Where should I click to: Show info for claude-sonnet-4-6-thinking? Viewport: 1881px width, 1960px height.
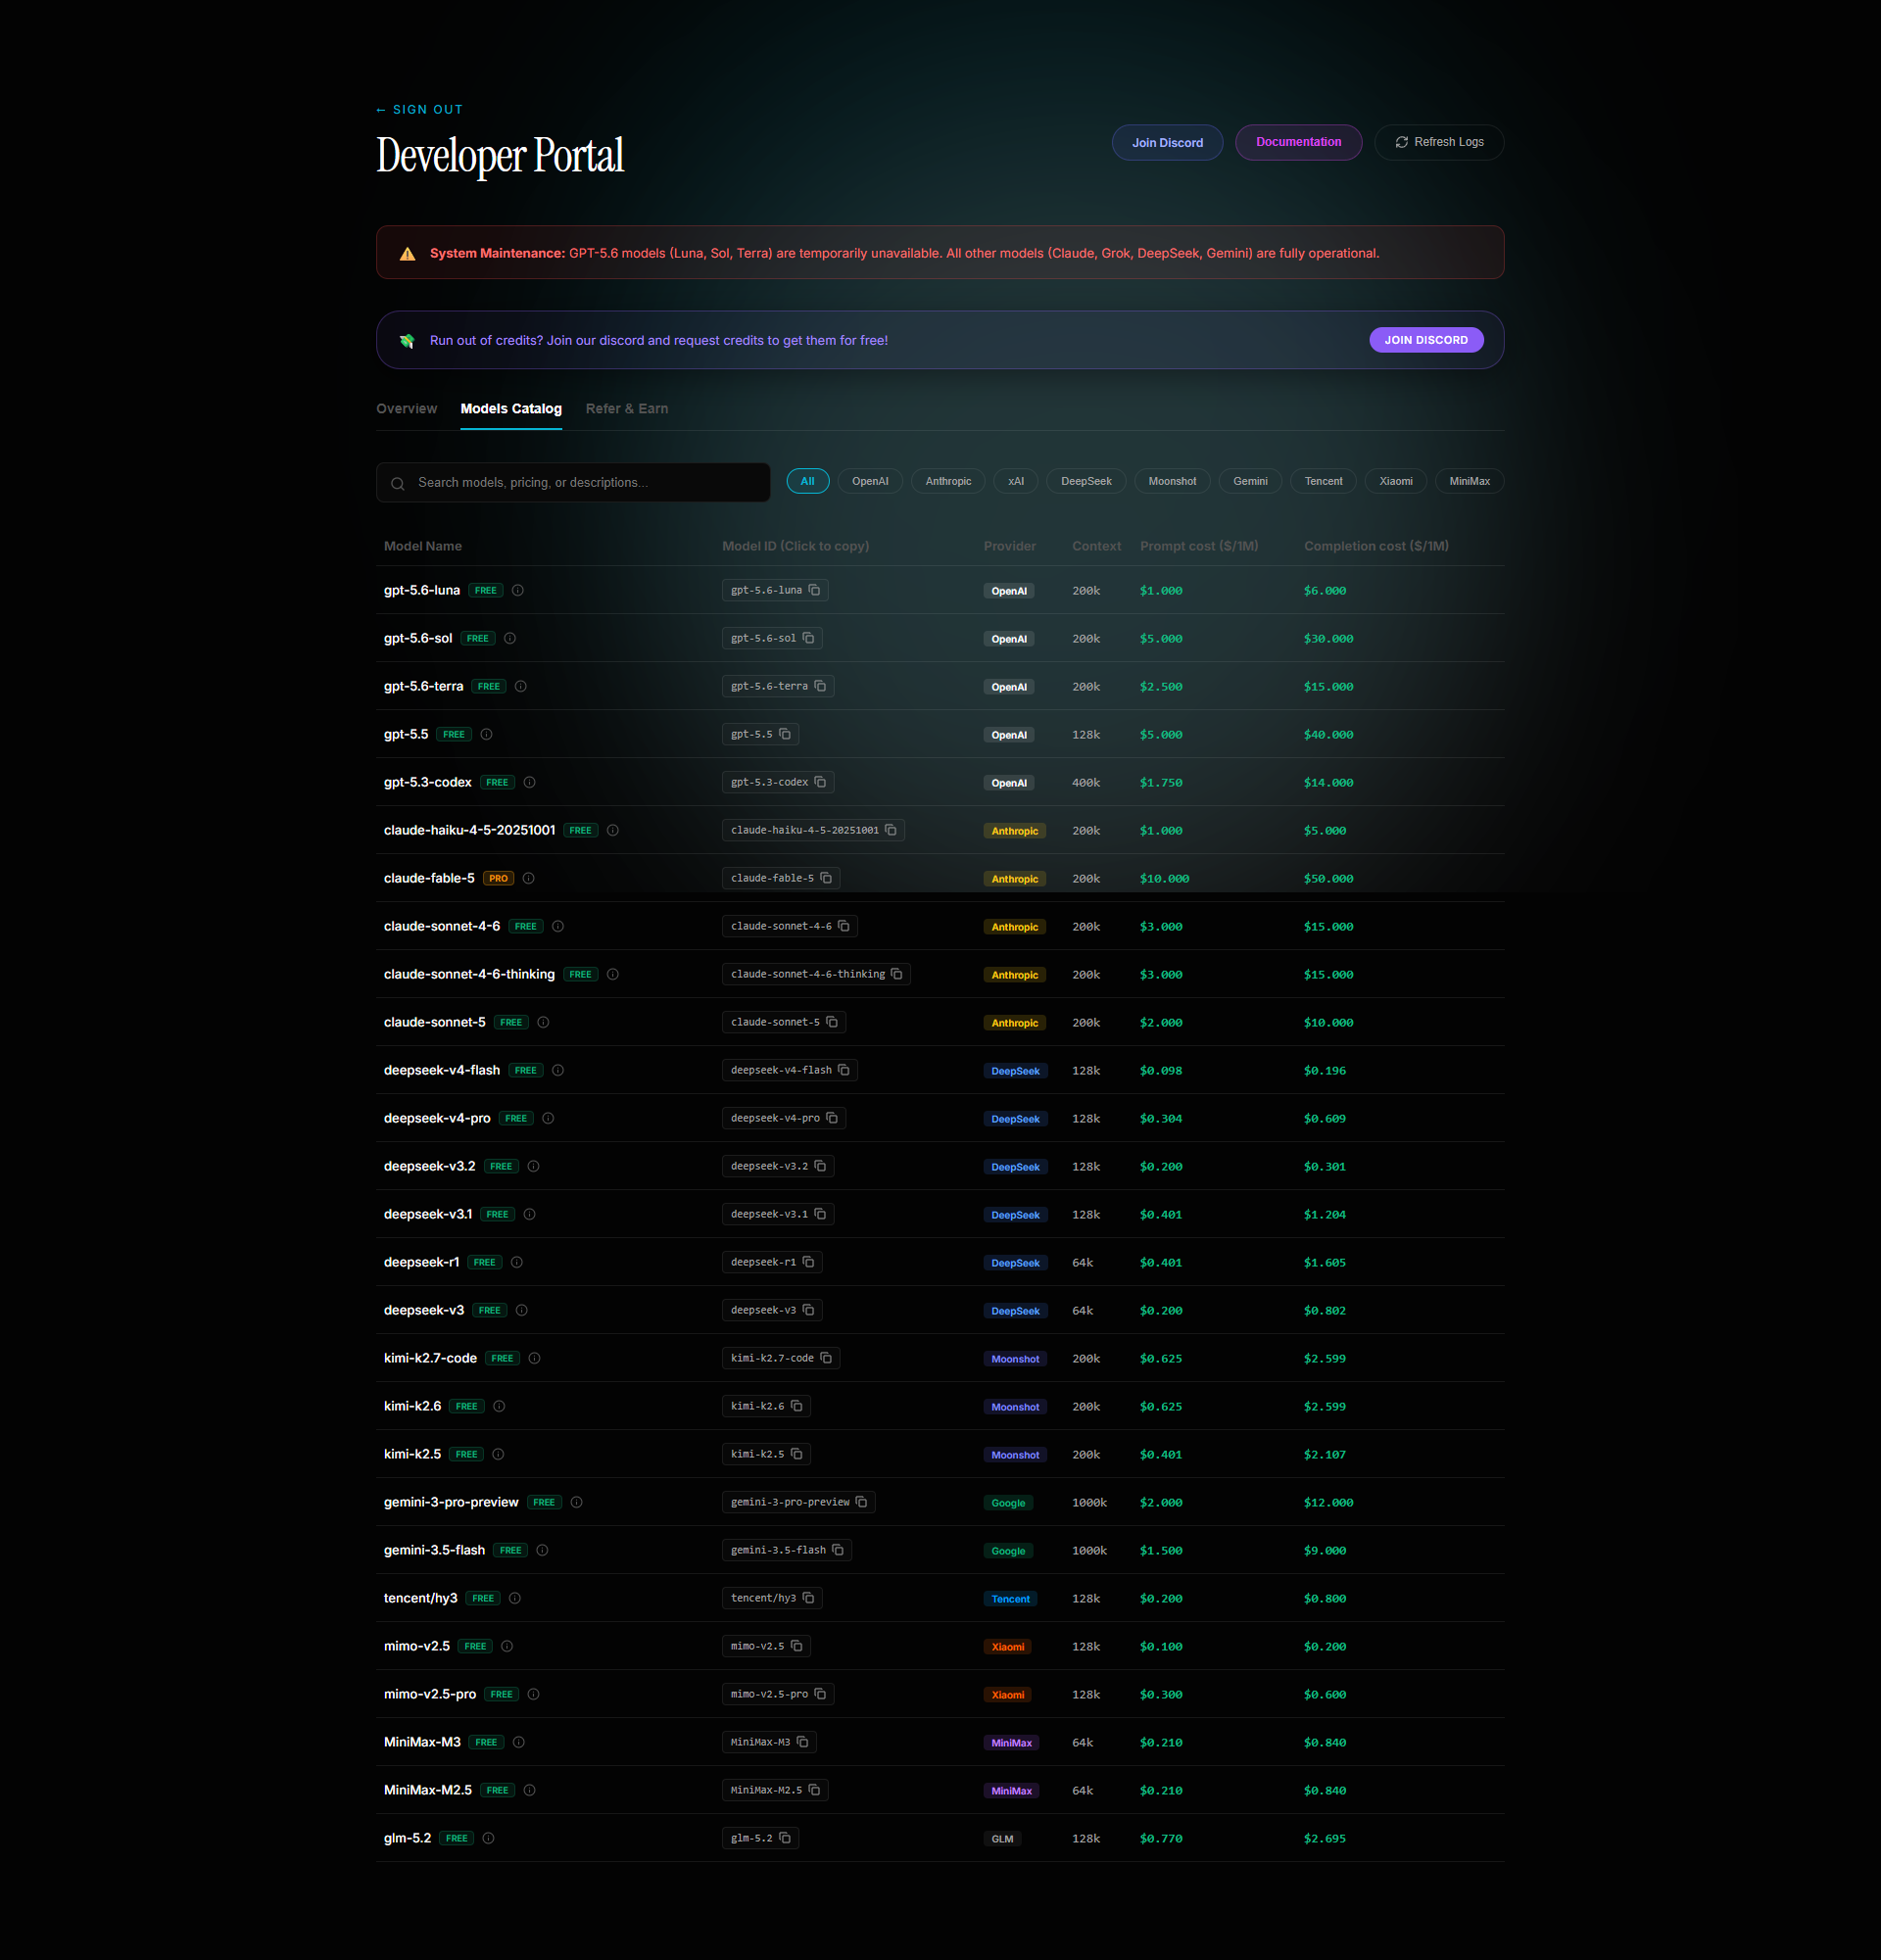coord(613,974)
